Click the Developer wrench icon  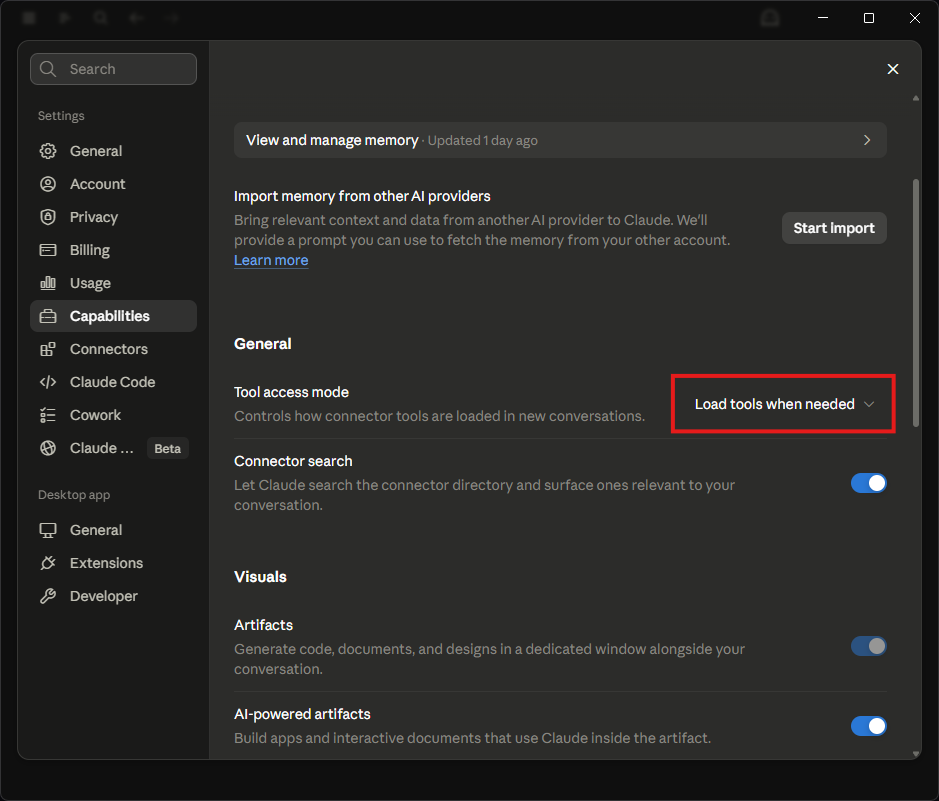pos(48,596)
